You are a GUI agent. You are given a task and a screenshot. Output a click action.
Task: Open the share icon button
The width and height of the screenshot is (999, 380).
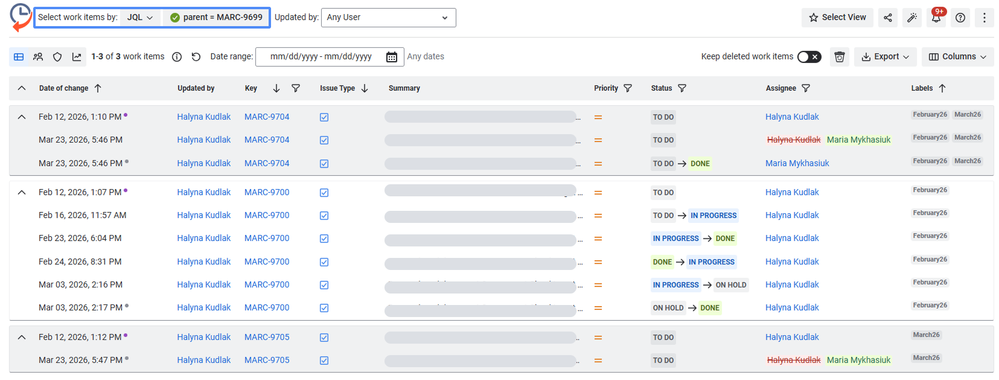pos(888,18)
